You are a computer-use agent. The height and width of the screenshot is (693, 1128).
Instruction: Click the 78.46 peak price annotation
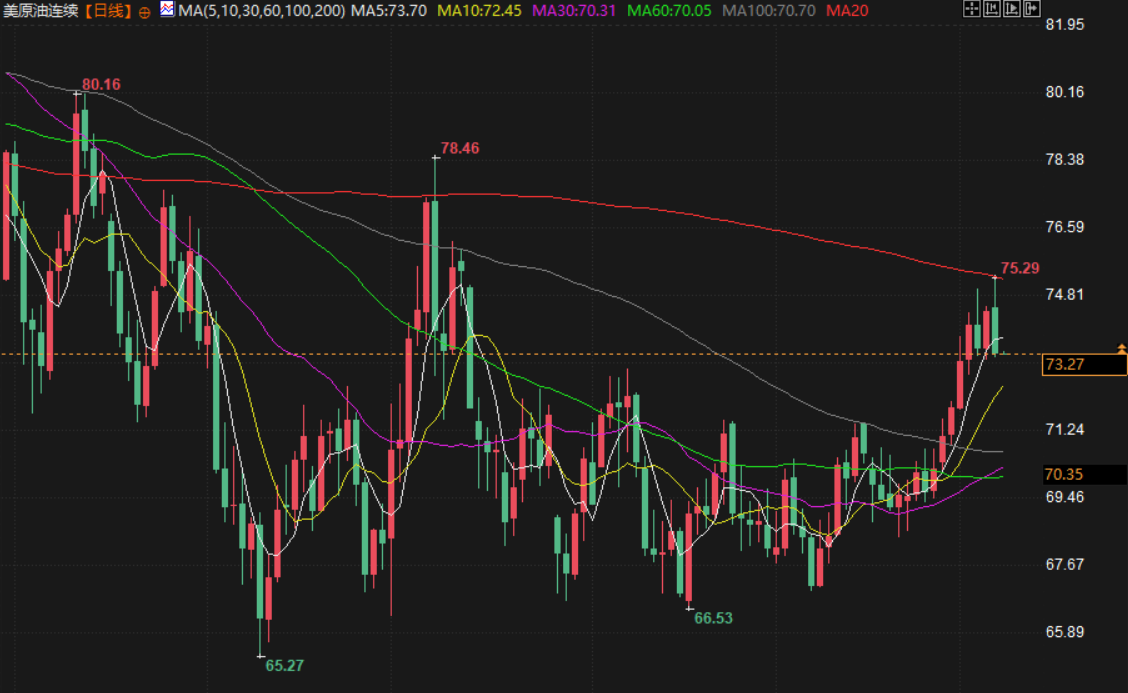pyautogui.click(x=460, y=148)
